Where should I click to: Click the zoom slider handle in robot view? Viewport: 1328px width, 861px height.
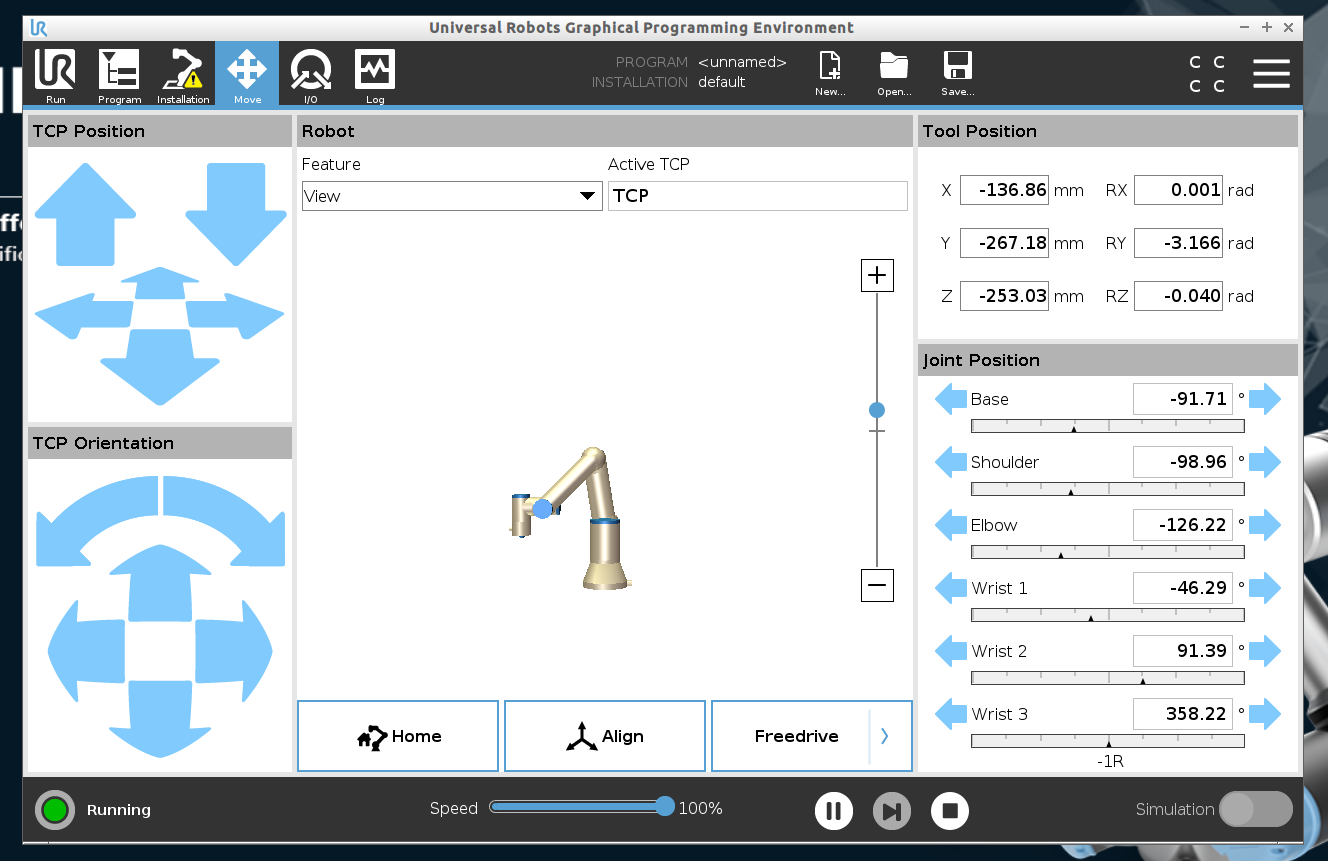pyautogui.click(x=877, y=410)
